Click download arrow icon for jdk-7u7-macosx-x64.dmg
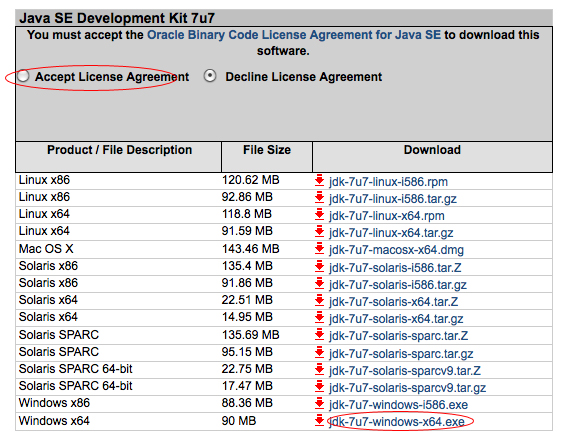This screenshot has width=562, height=445. pos(319,248)
